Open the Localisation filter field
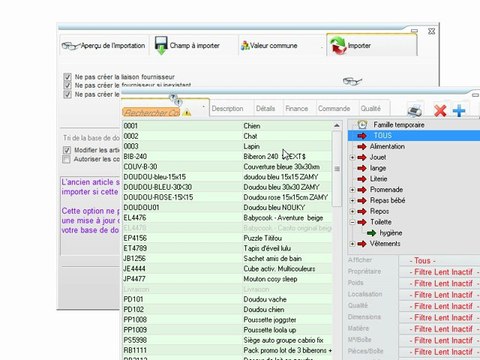480x360 pixels. (x=439, y=295)
